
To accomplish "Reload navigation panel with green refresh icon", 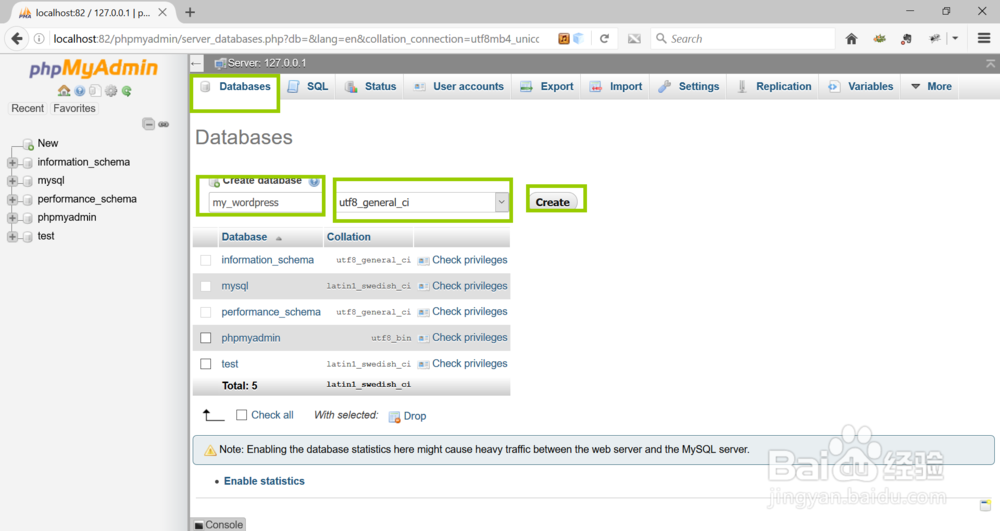I will click(x=127, y=91).
